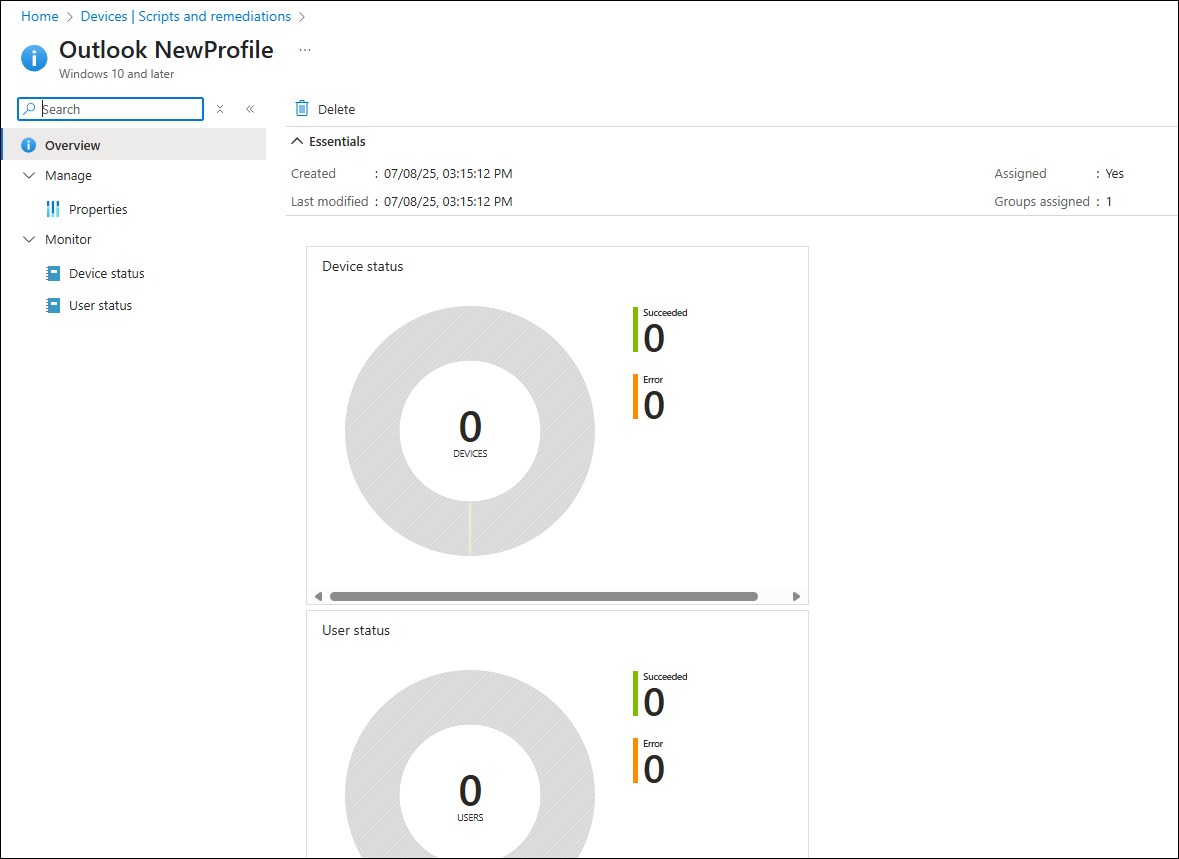Open the Devices | Scripts and remediations breadcrumb
Viewport: 1179px width, 859px height.
(185, 16)
